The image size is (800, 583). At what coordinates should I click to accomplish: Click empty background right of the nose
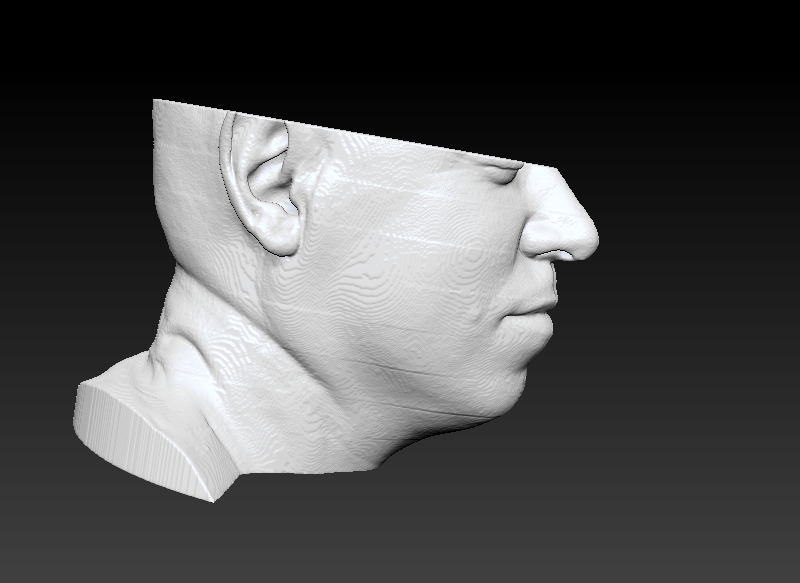pyautogui.click(x=700, y=240)
